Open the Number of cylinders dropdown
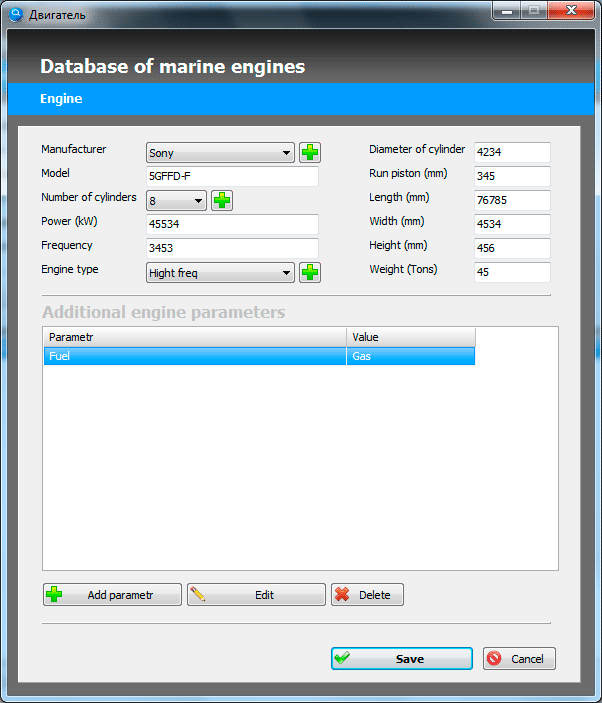The height and width of the screenshot is (703, 602). pyautogui.click(x=176, y=200)
